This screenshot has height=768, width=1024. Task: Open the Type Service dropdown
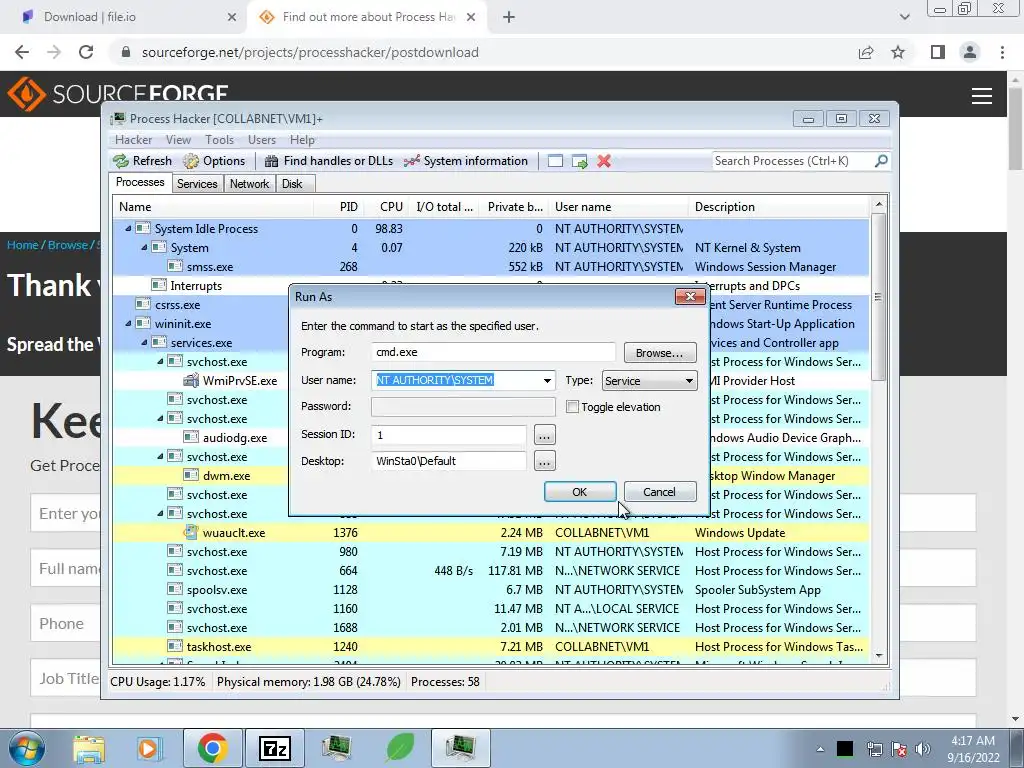[x=649, y=381]
